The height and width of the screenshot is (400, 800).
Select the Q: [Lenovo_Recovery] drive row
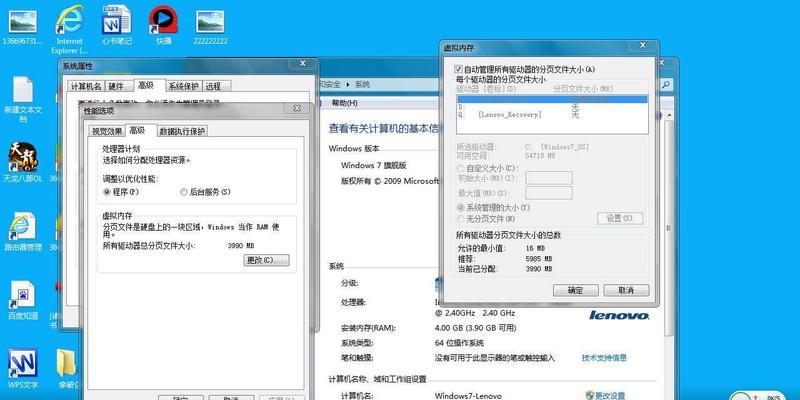tap(553, 115)
